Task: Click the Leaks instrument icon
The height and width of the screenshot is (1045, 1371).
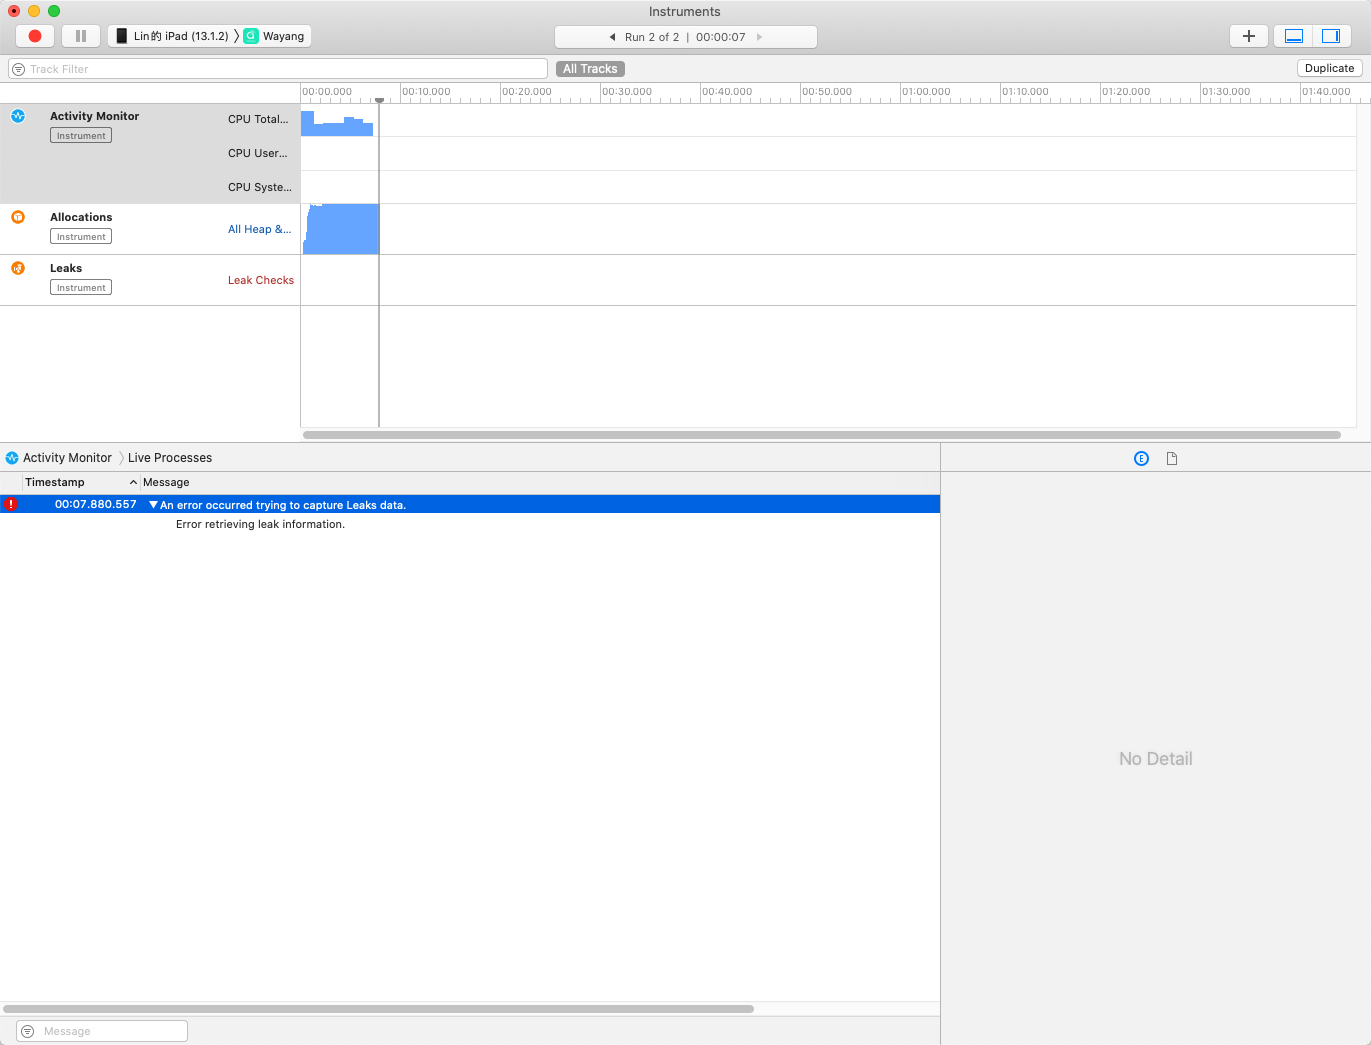Action: (18, 268)
